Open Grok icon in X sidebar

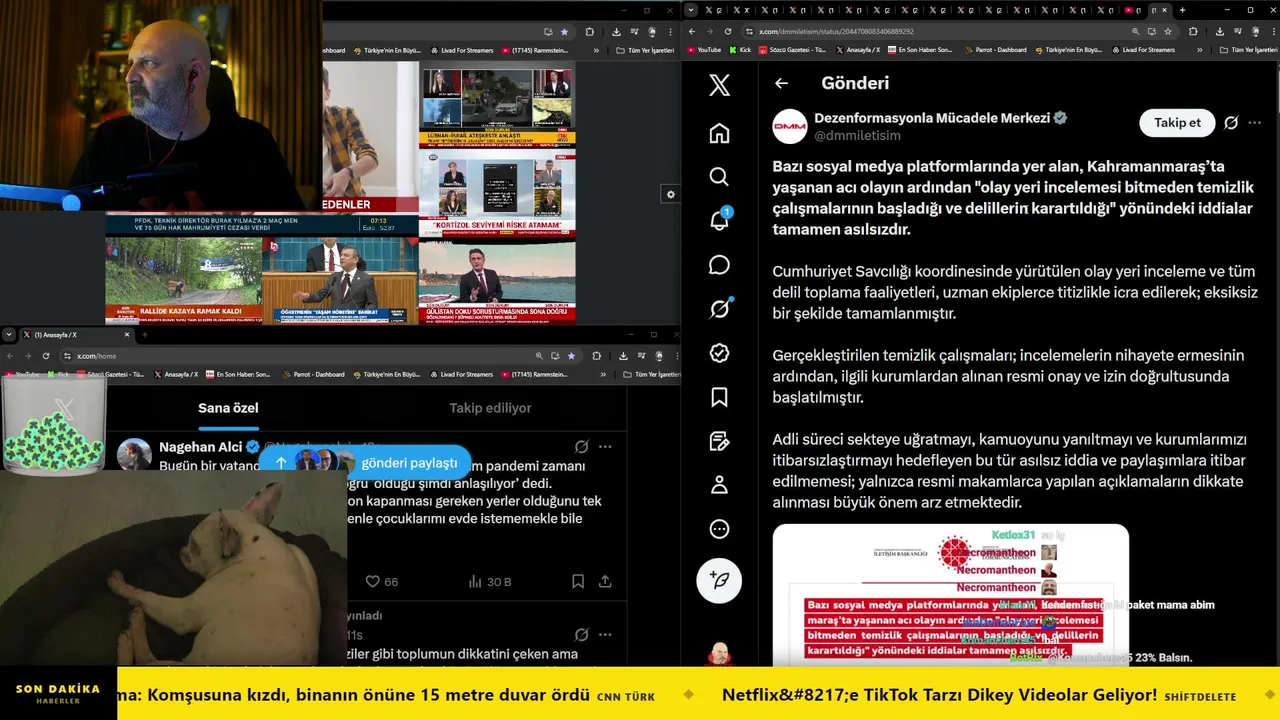point(719,309)
